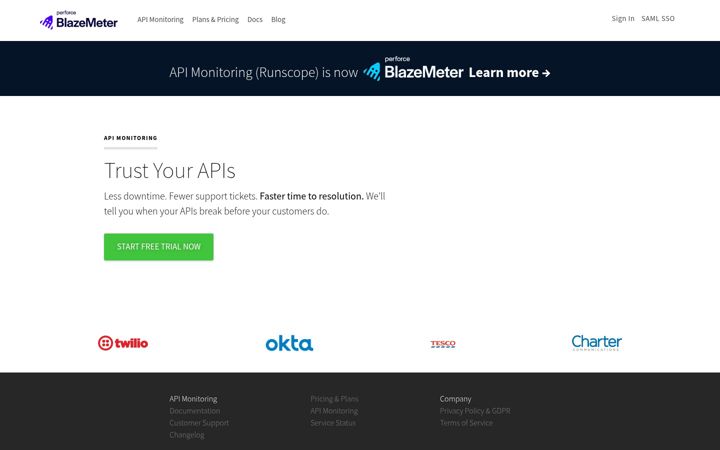Open Terms of Service in the footer
This screenshot has height=450, width=720.
(466, 422)
